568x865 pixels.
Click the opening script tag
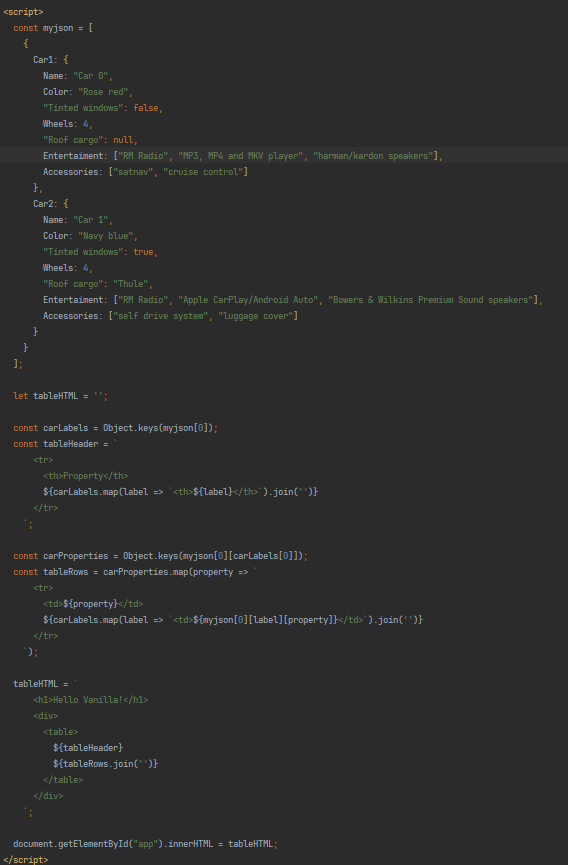tap(23, 12)
